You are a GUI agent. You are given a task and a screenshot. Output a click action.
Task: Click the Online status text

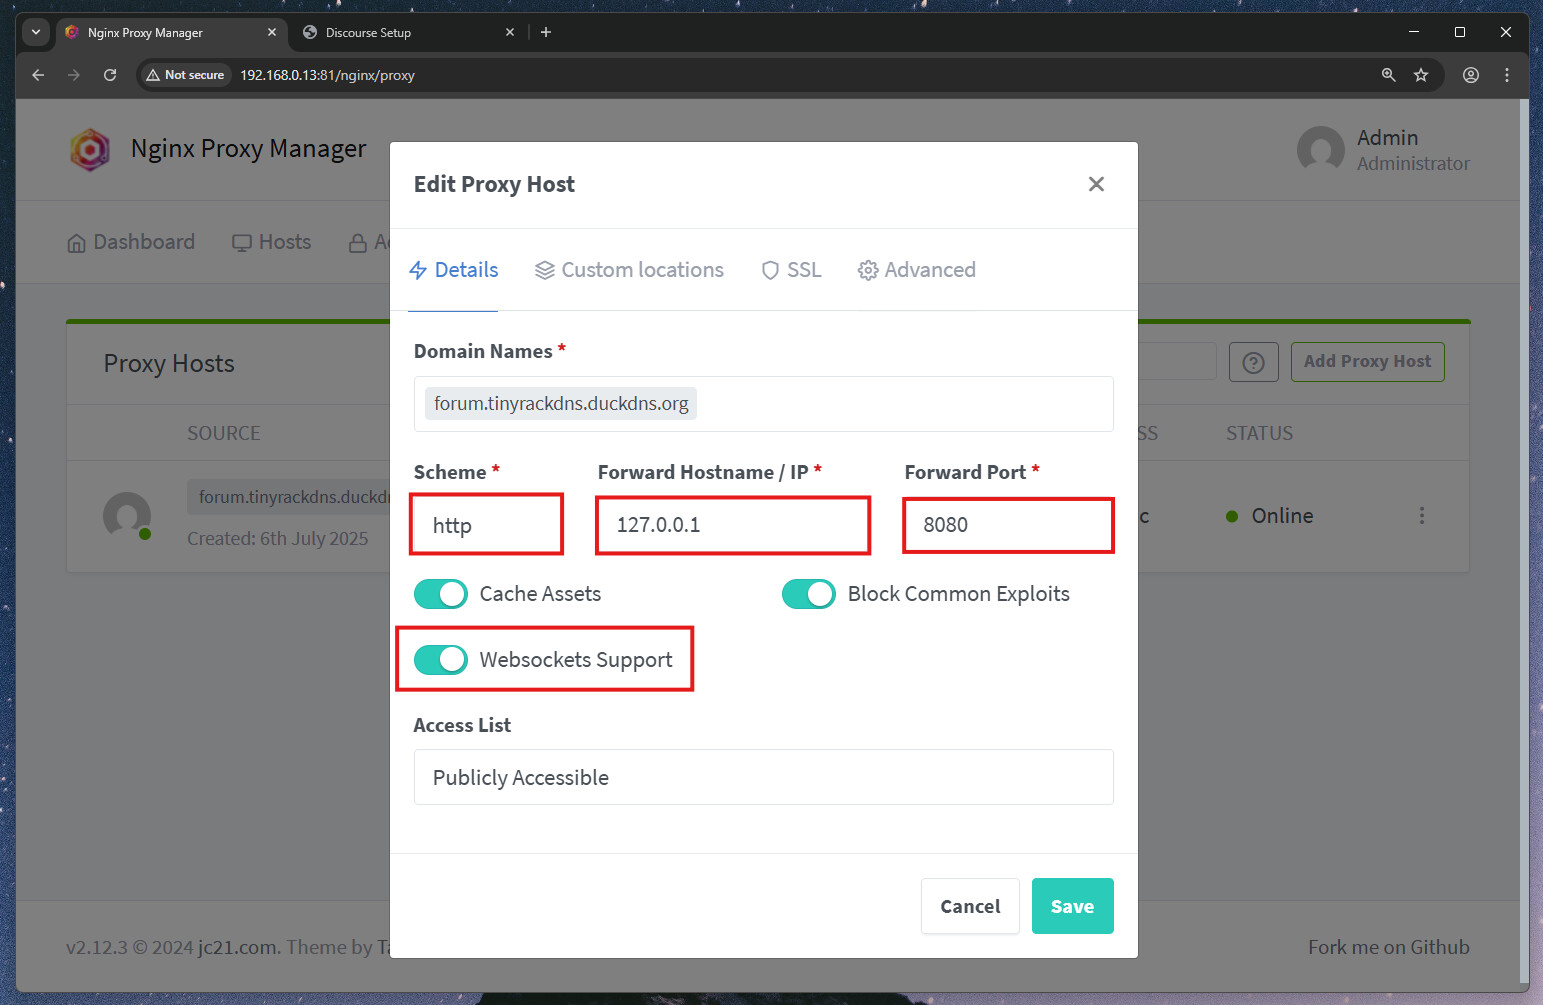pos(1282,516)
